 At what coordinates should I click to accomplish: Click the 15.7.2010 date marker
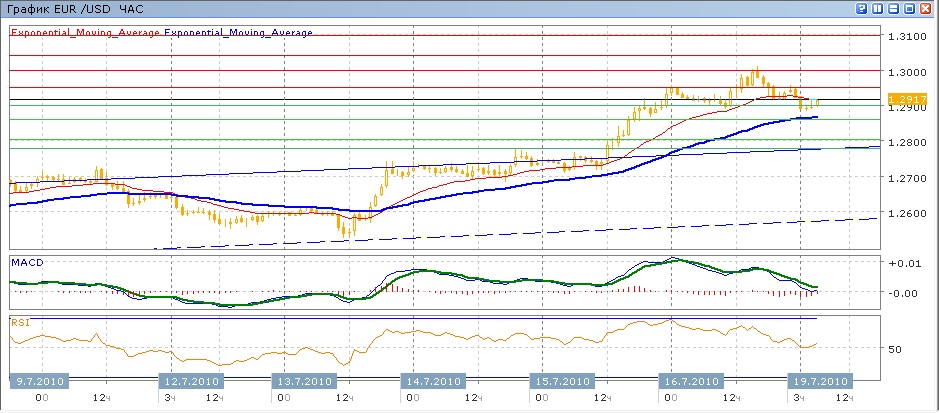tap(561, 381)
